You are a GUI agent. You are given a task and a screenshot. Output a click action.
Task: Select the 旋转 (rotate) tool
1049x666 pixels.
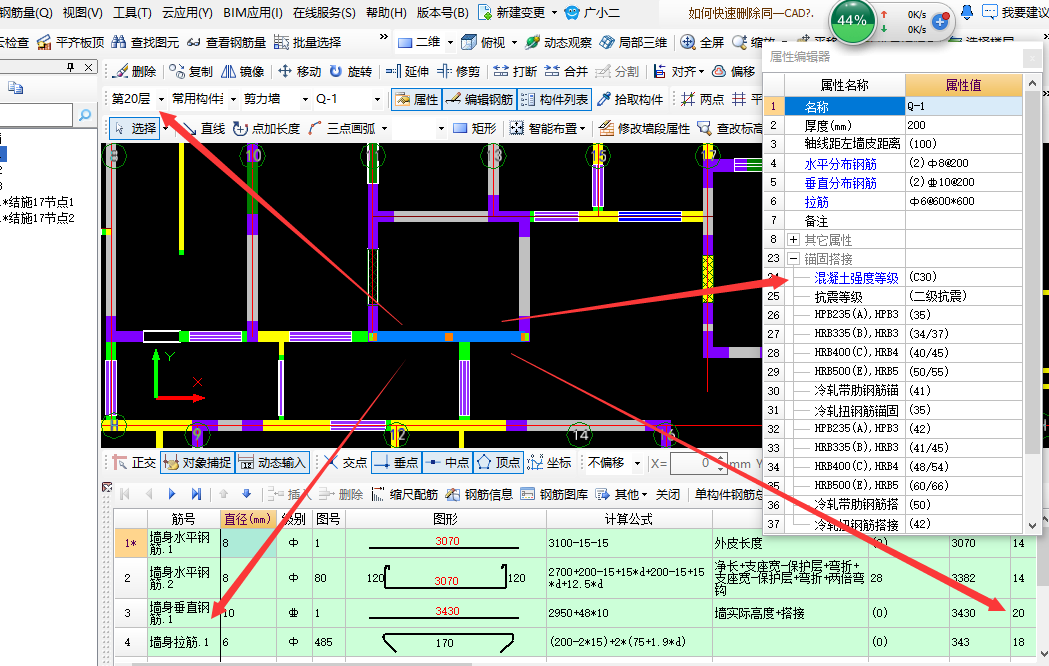[x=351, y=72]
